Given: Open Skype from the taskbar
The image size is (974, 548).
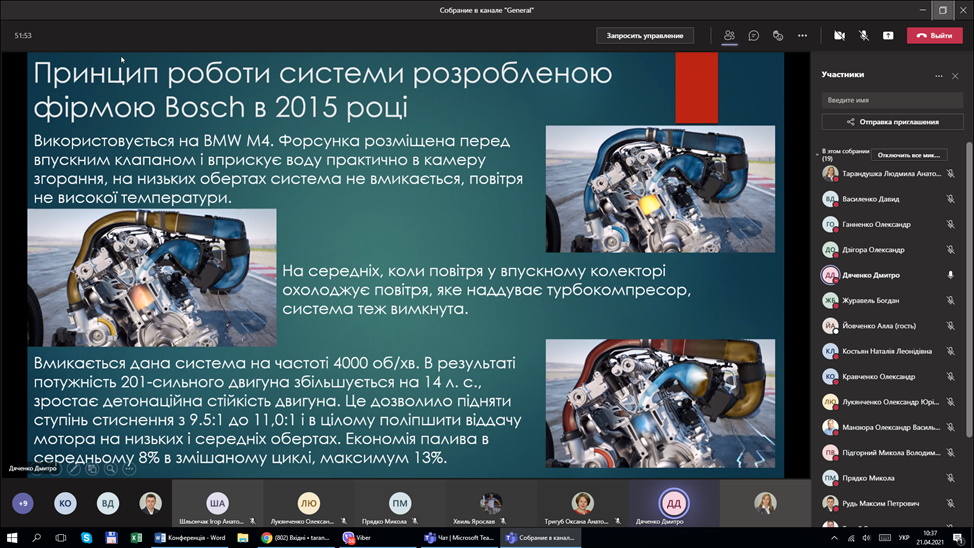Looking at the screenshot, I should coord(86,537).
